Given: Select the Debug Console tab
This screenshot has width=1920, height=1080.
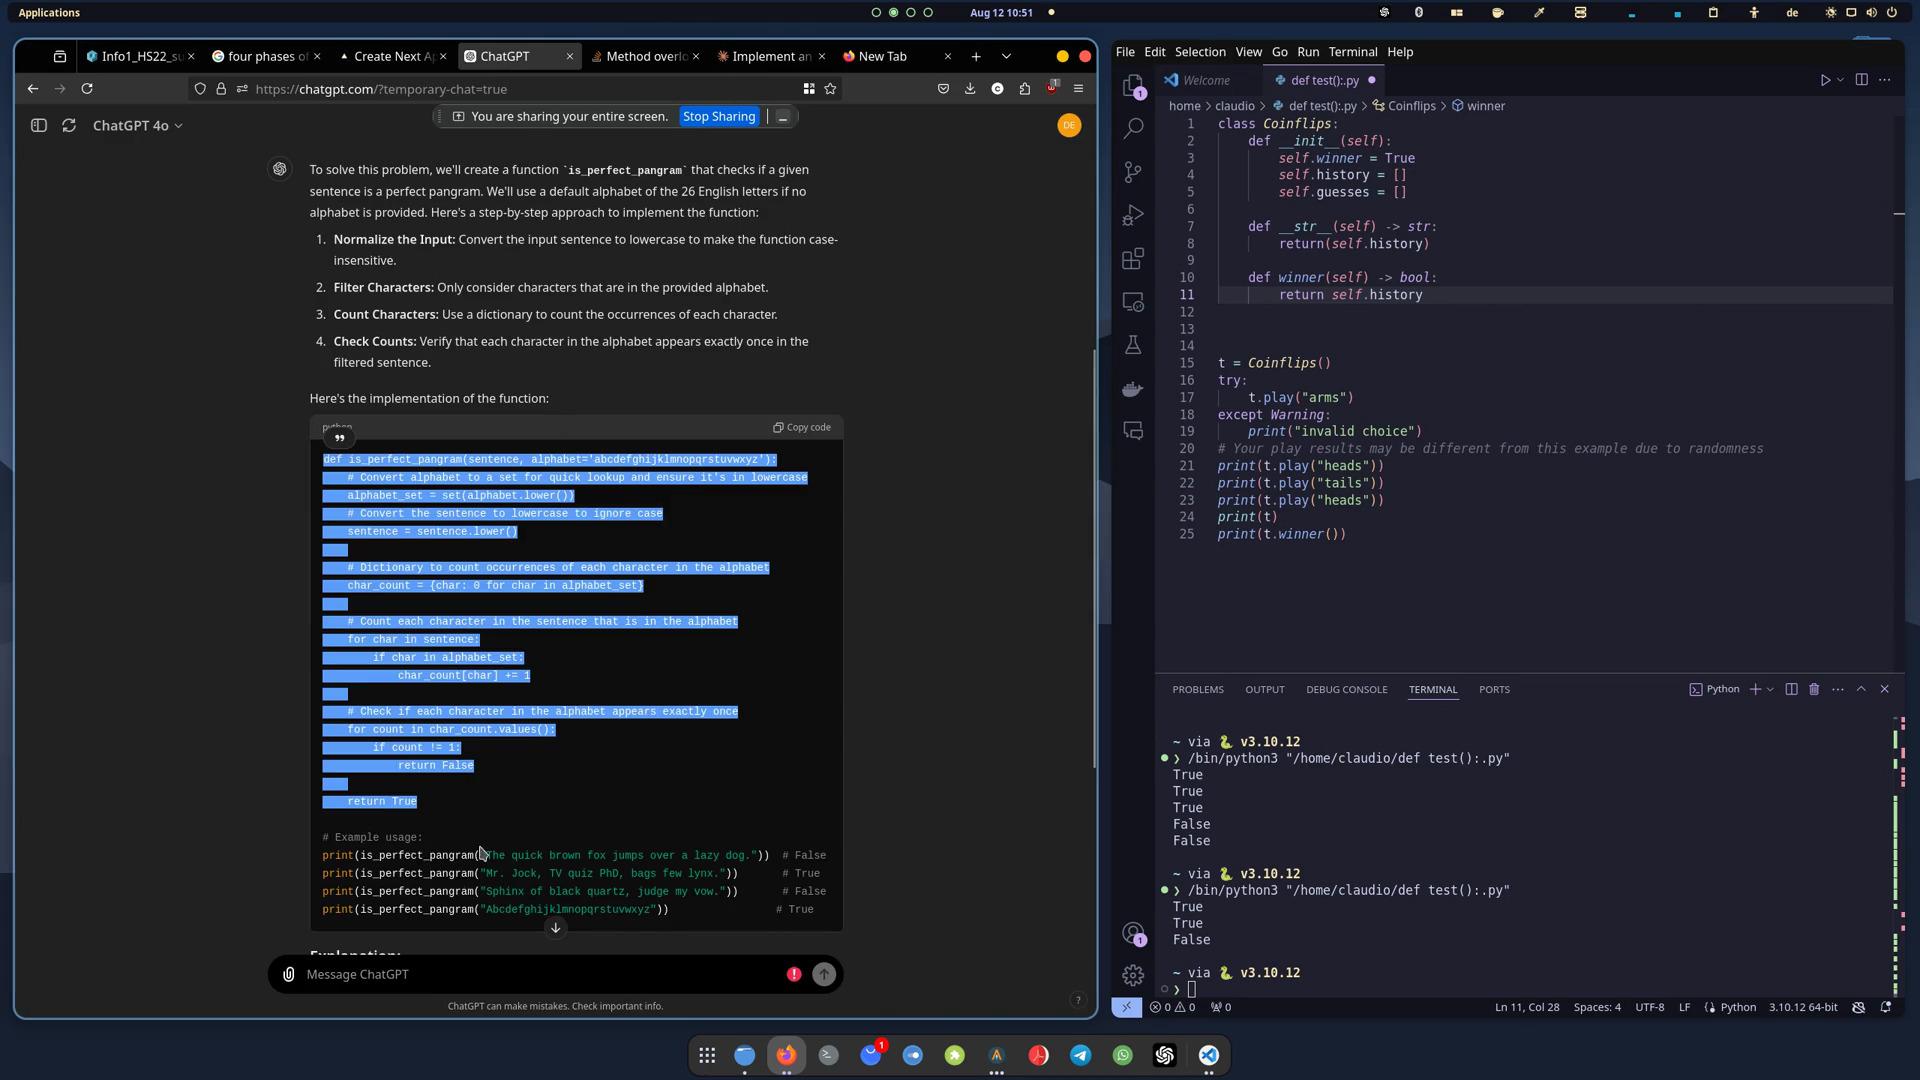Looking at the screenshot, I should 1346,688.
